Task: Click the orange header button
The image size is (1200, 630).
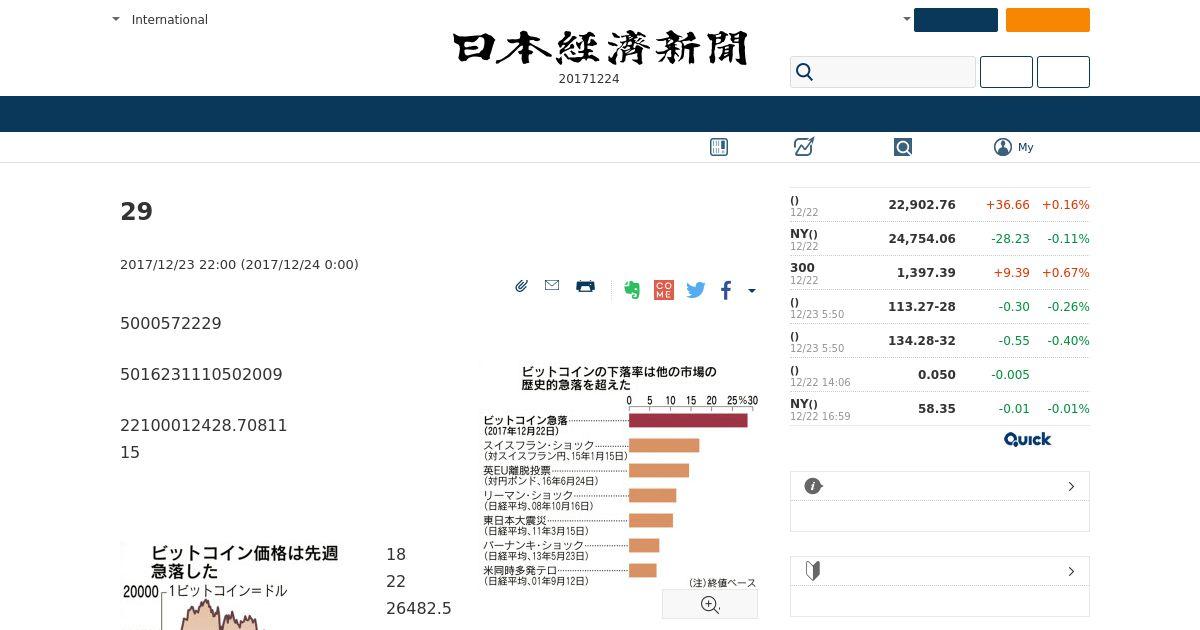Action: 1048,20
